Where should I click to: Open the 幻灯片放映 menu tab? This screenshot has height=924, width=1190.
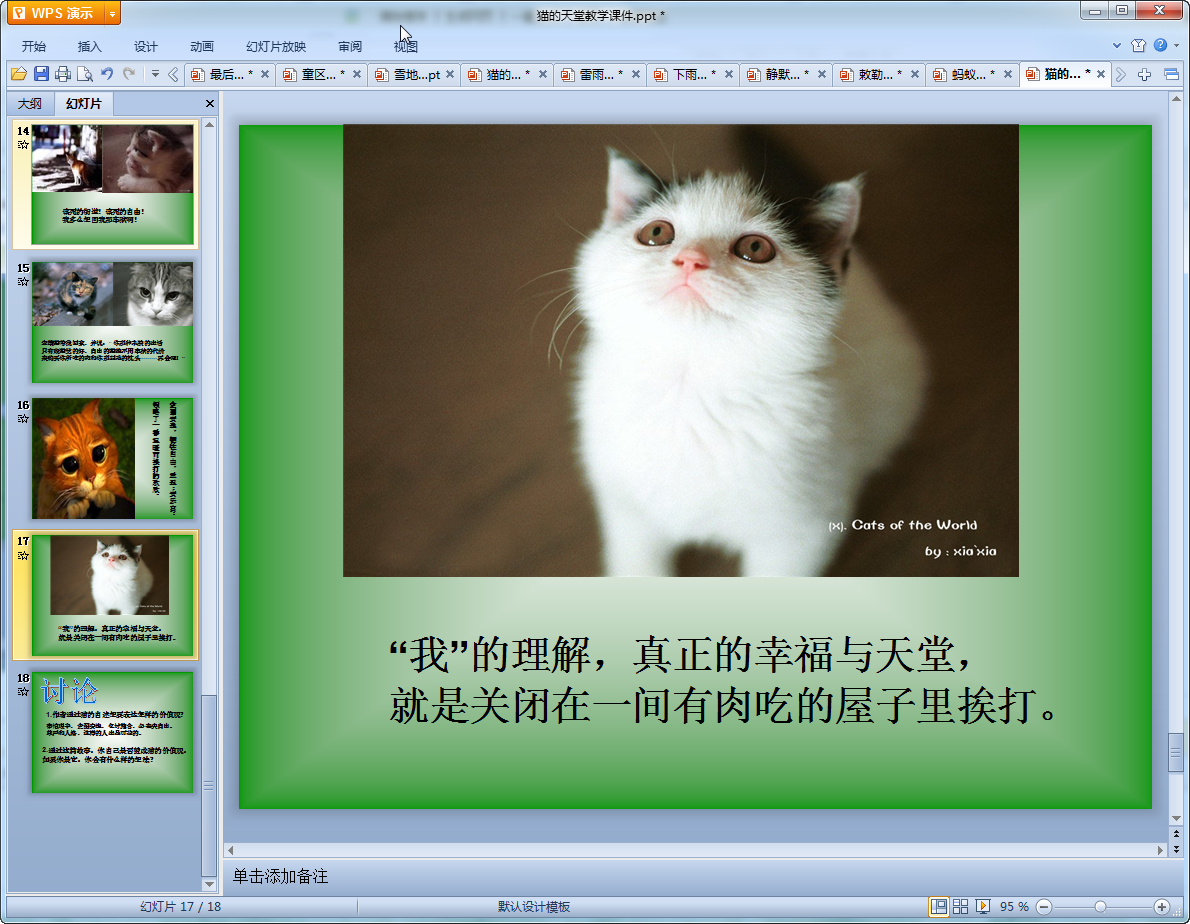pyautogui.click(x=275, y=46)
